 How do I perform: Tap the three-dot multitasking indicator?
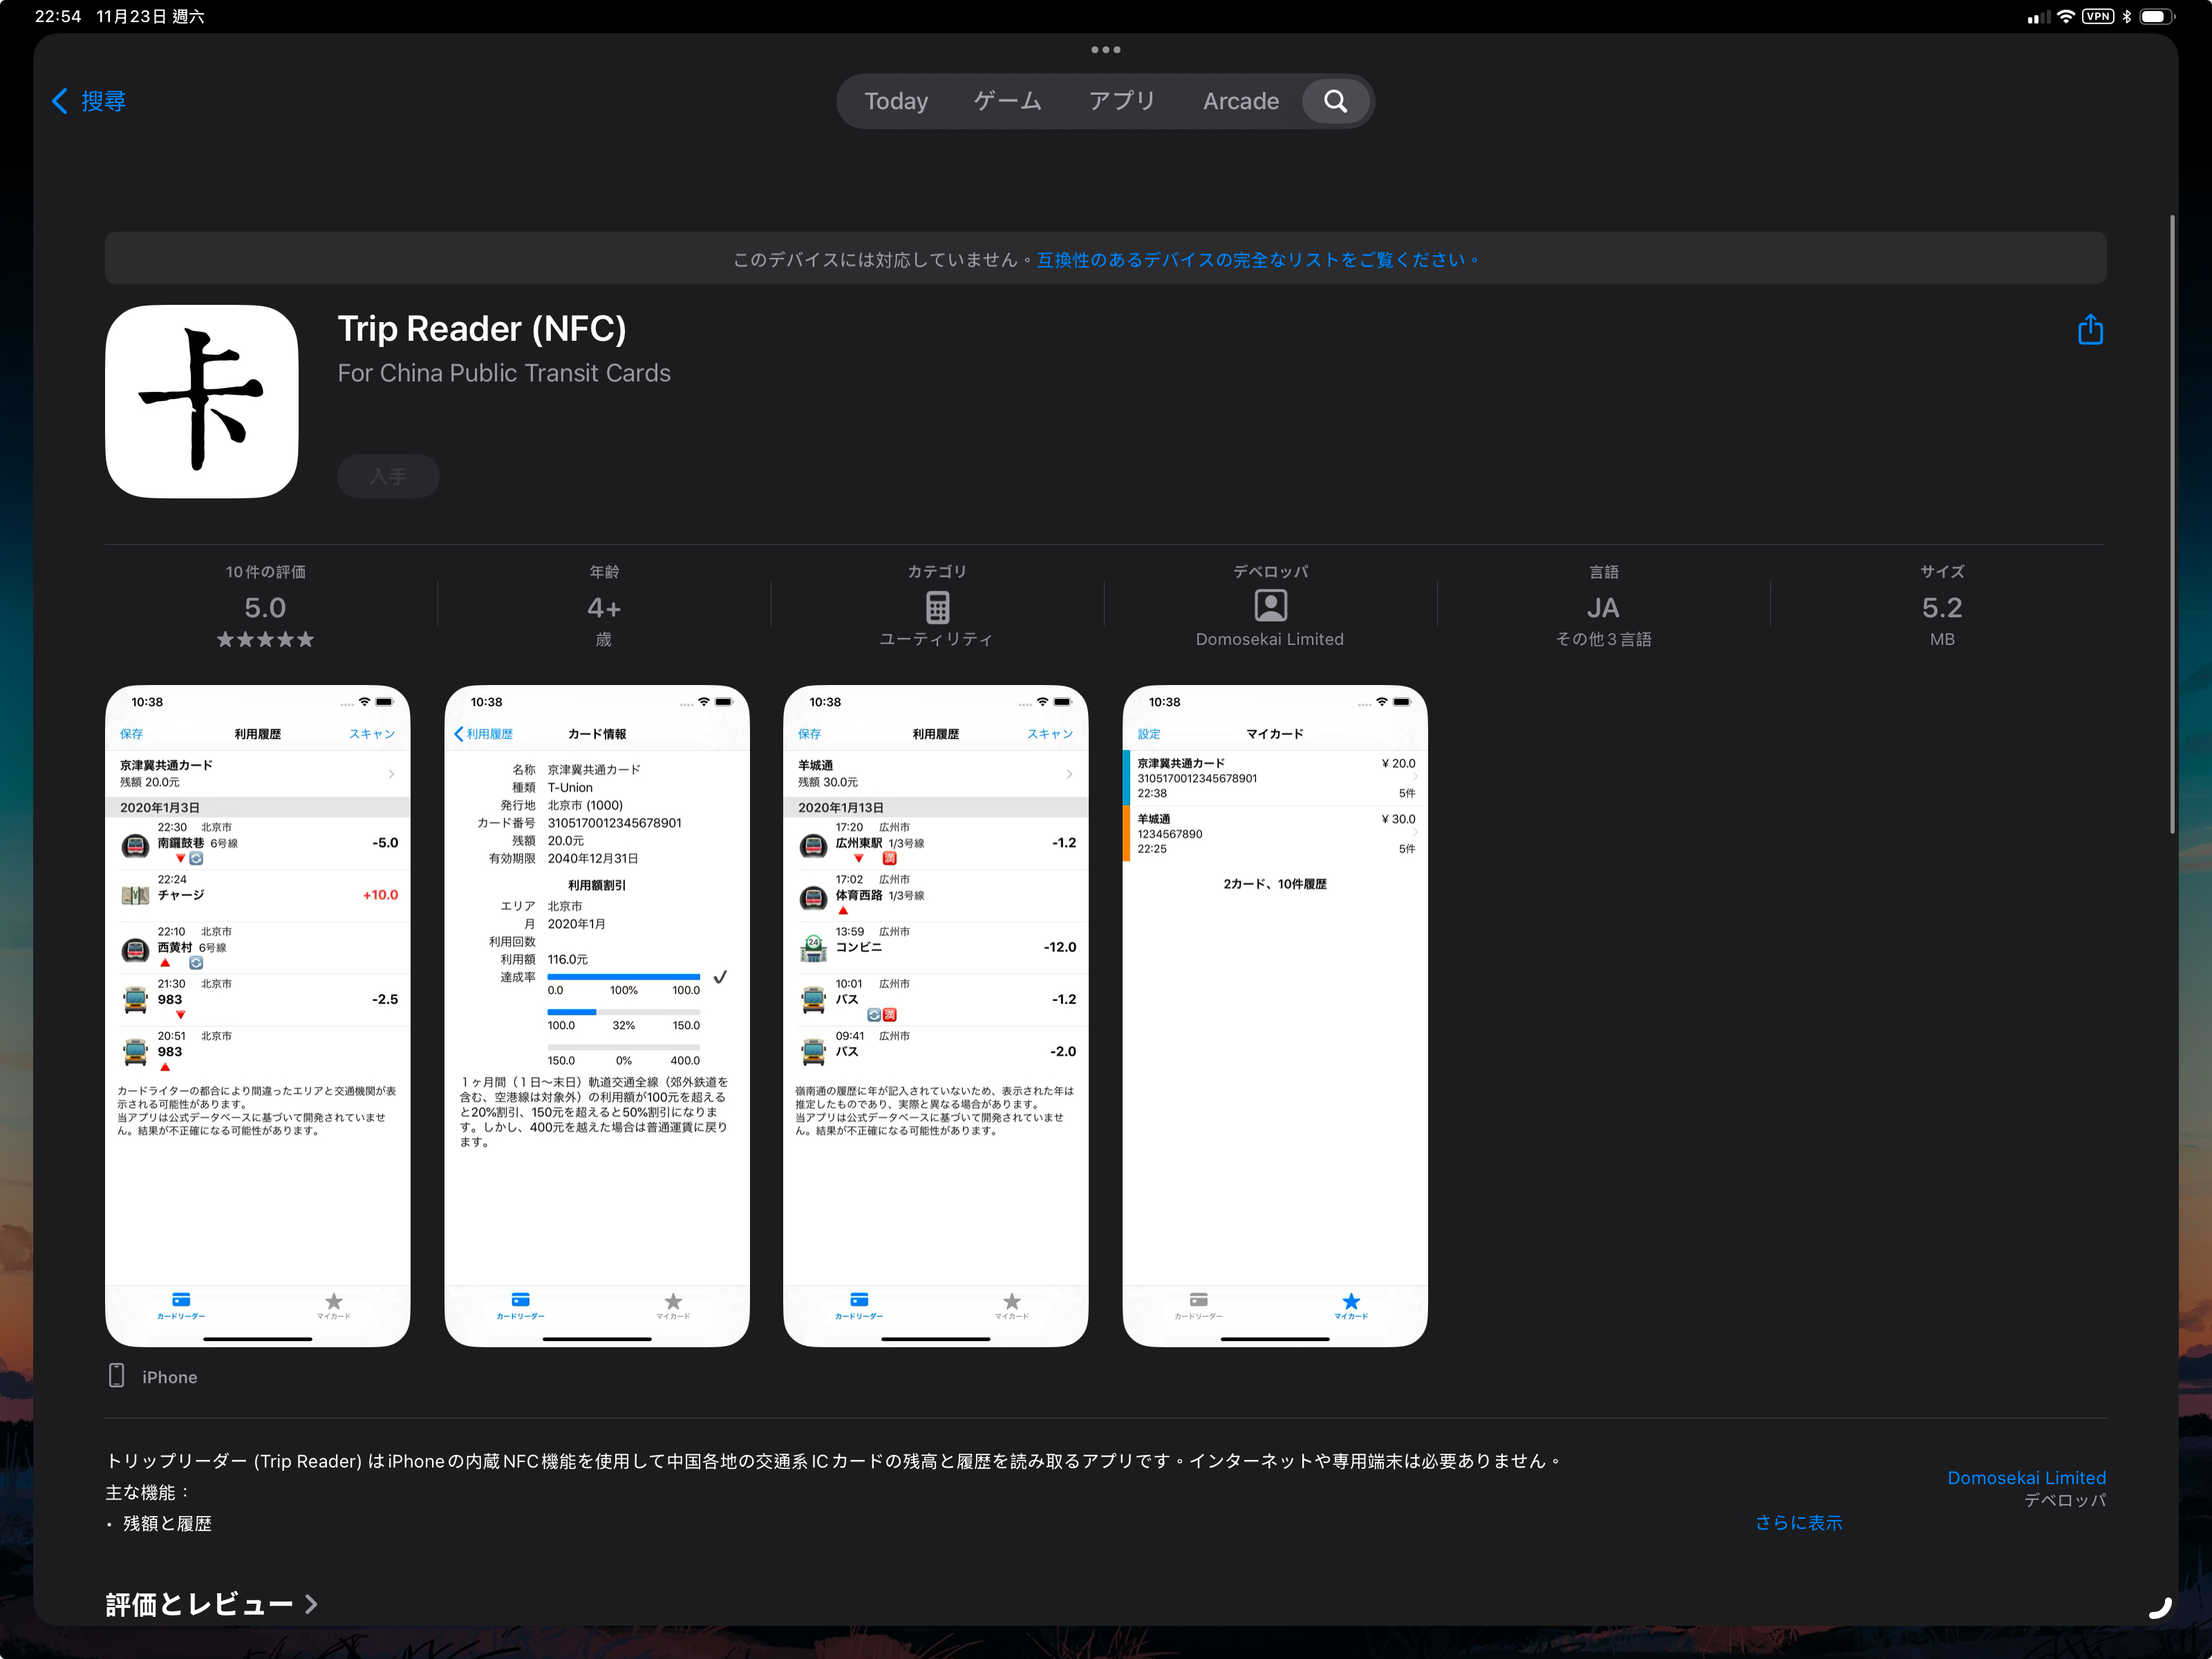tap(1105, 49)
